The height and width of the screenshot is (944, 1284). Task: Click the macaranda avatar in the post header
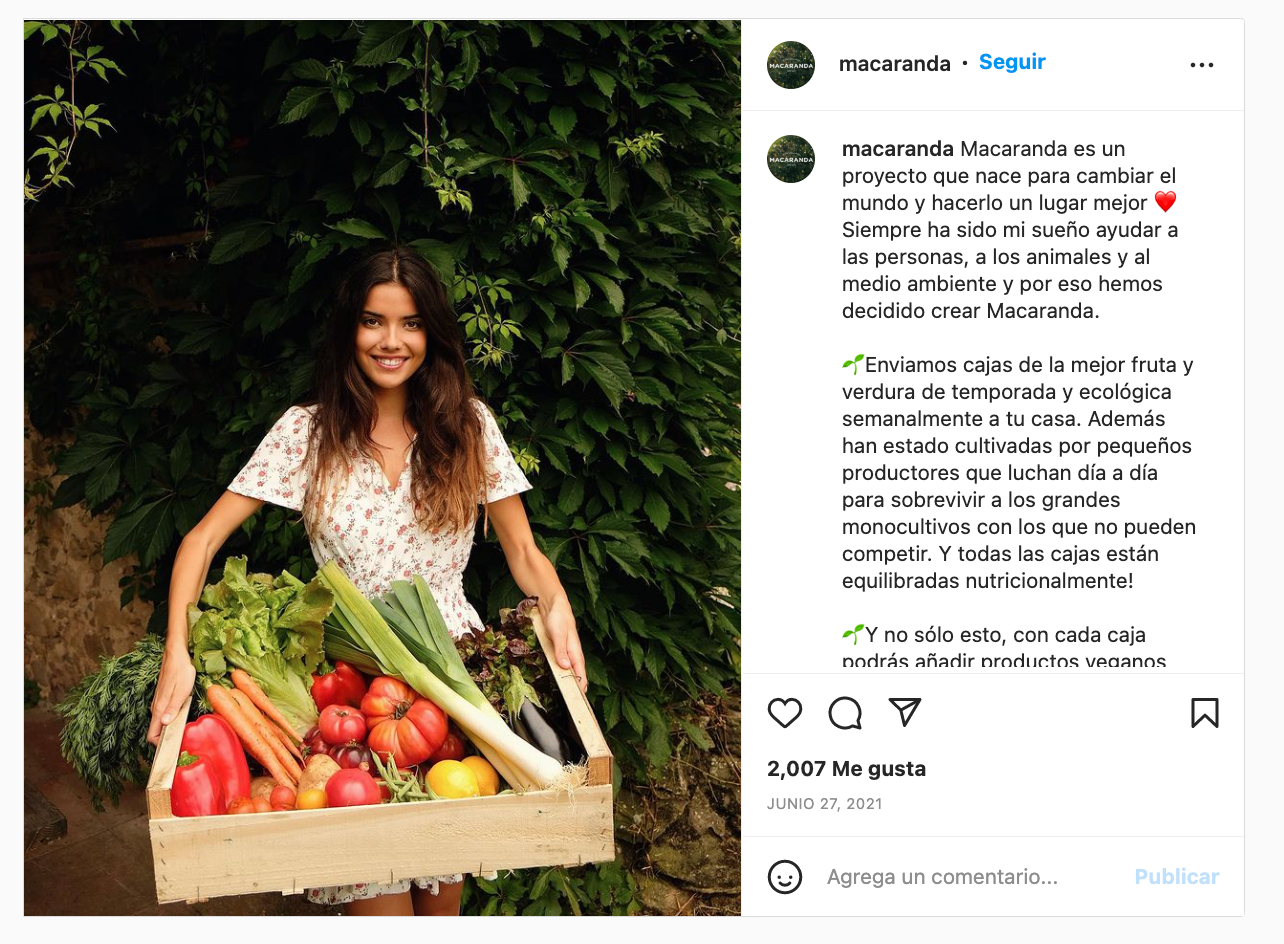click(x=791, y=65)
